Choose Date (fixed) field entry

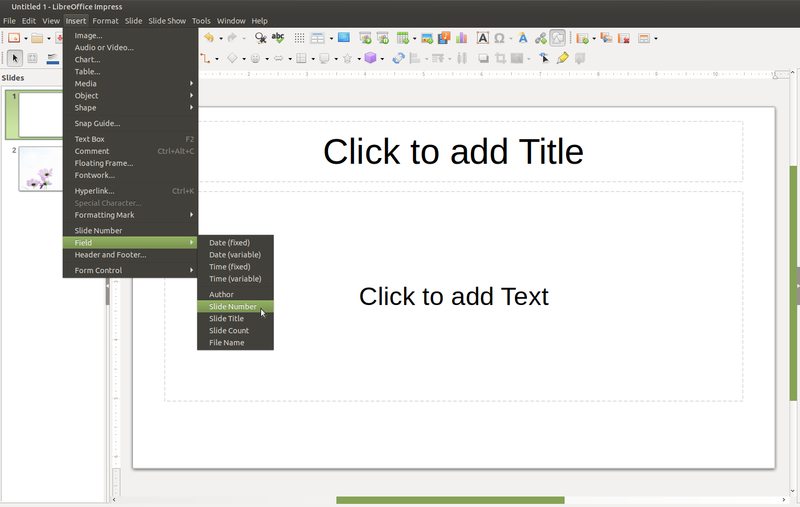[235, 243]
